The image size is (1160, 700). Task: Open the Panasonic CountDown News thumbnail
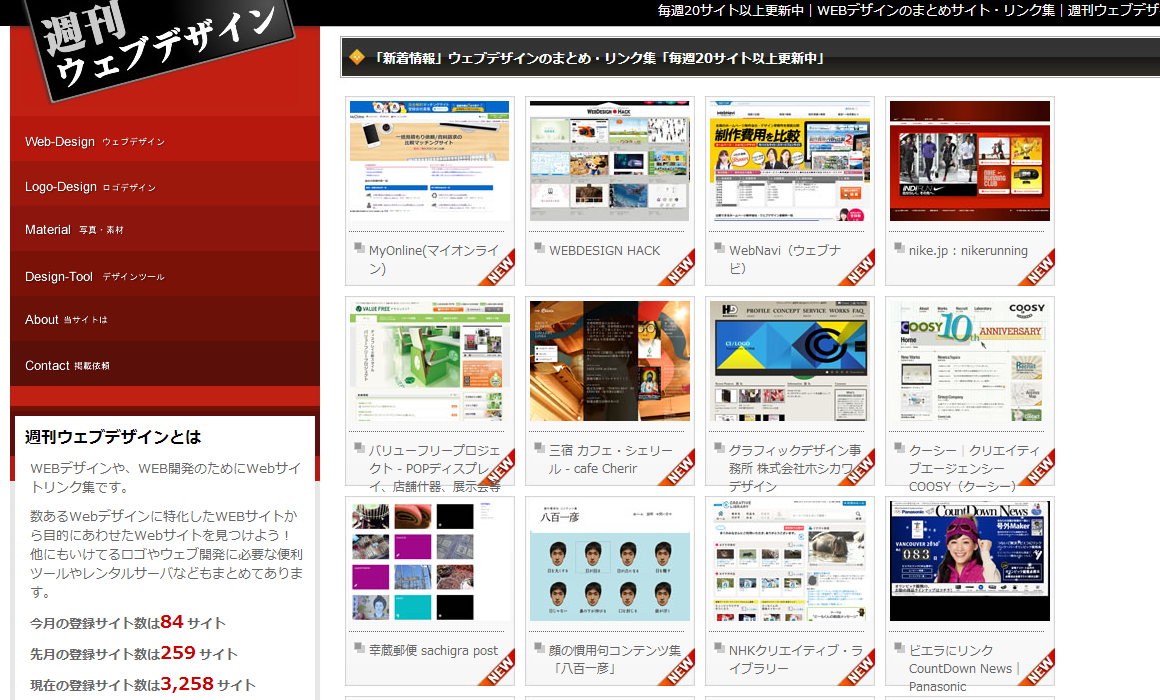pos(970,561)
